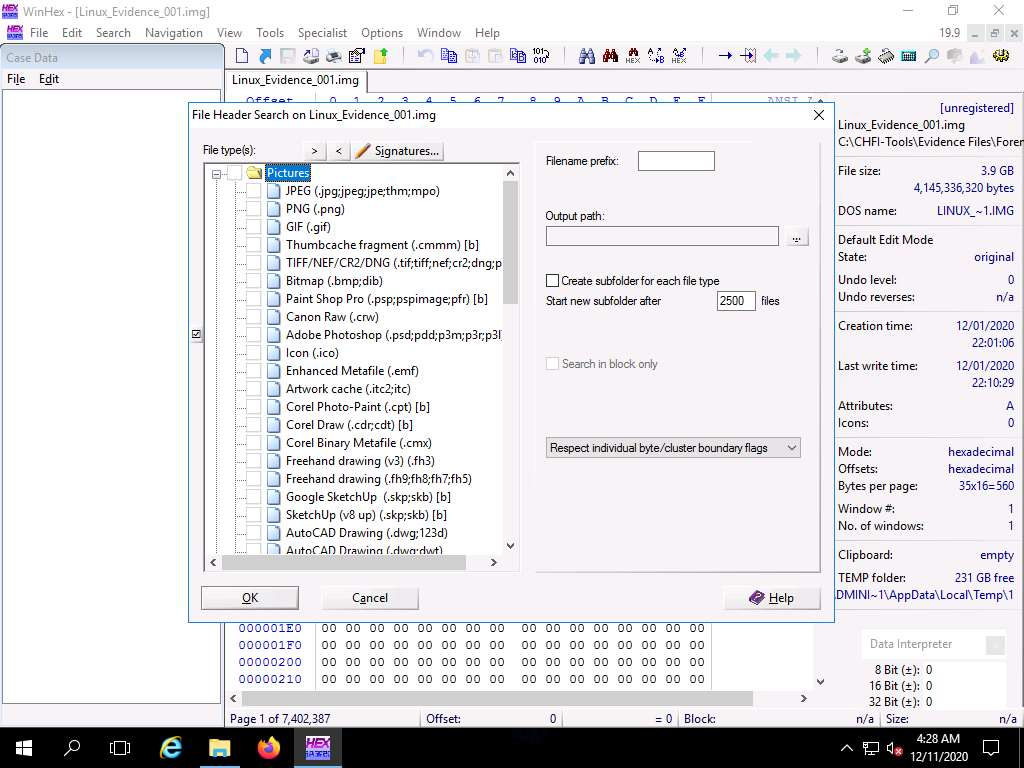Click file type list scroll-down arrow

[x=511, y=545]
